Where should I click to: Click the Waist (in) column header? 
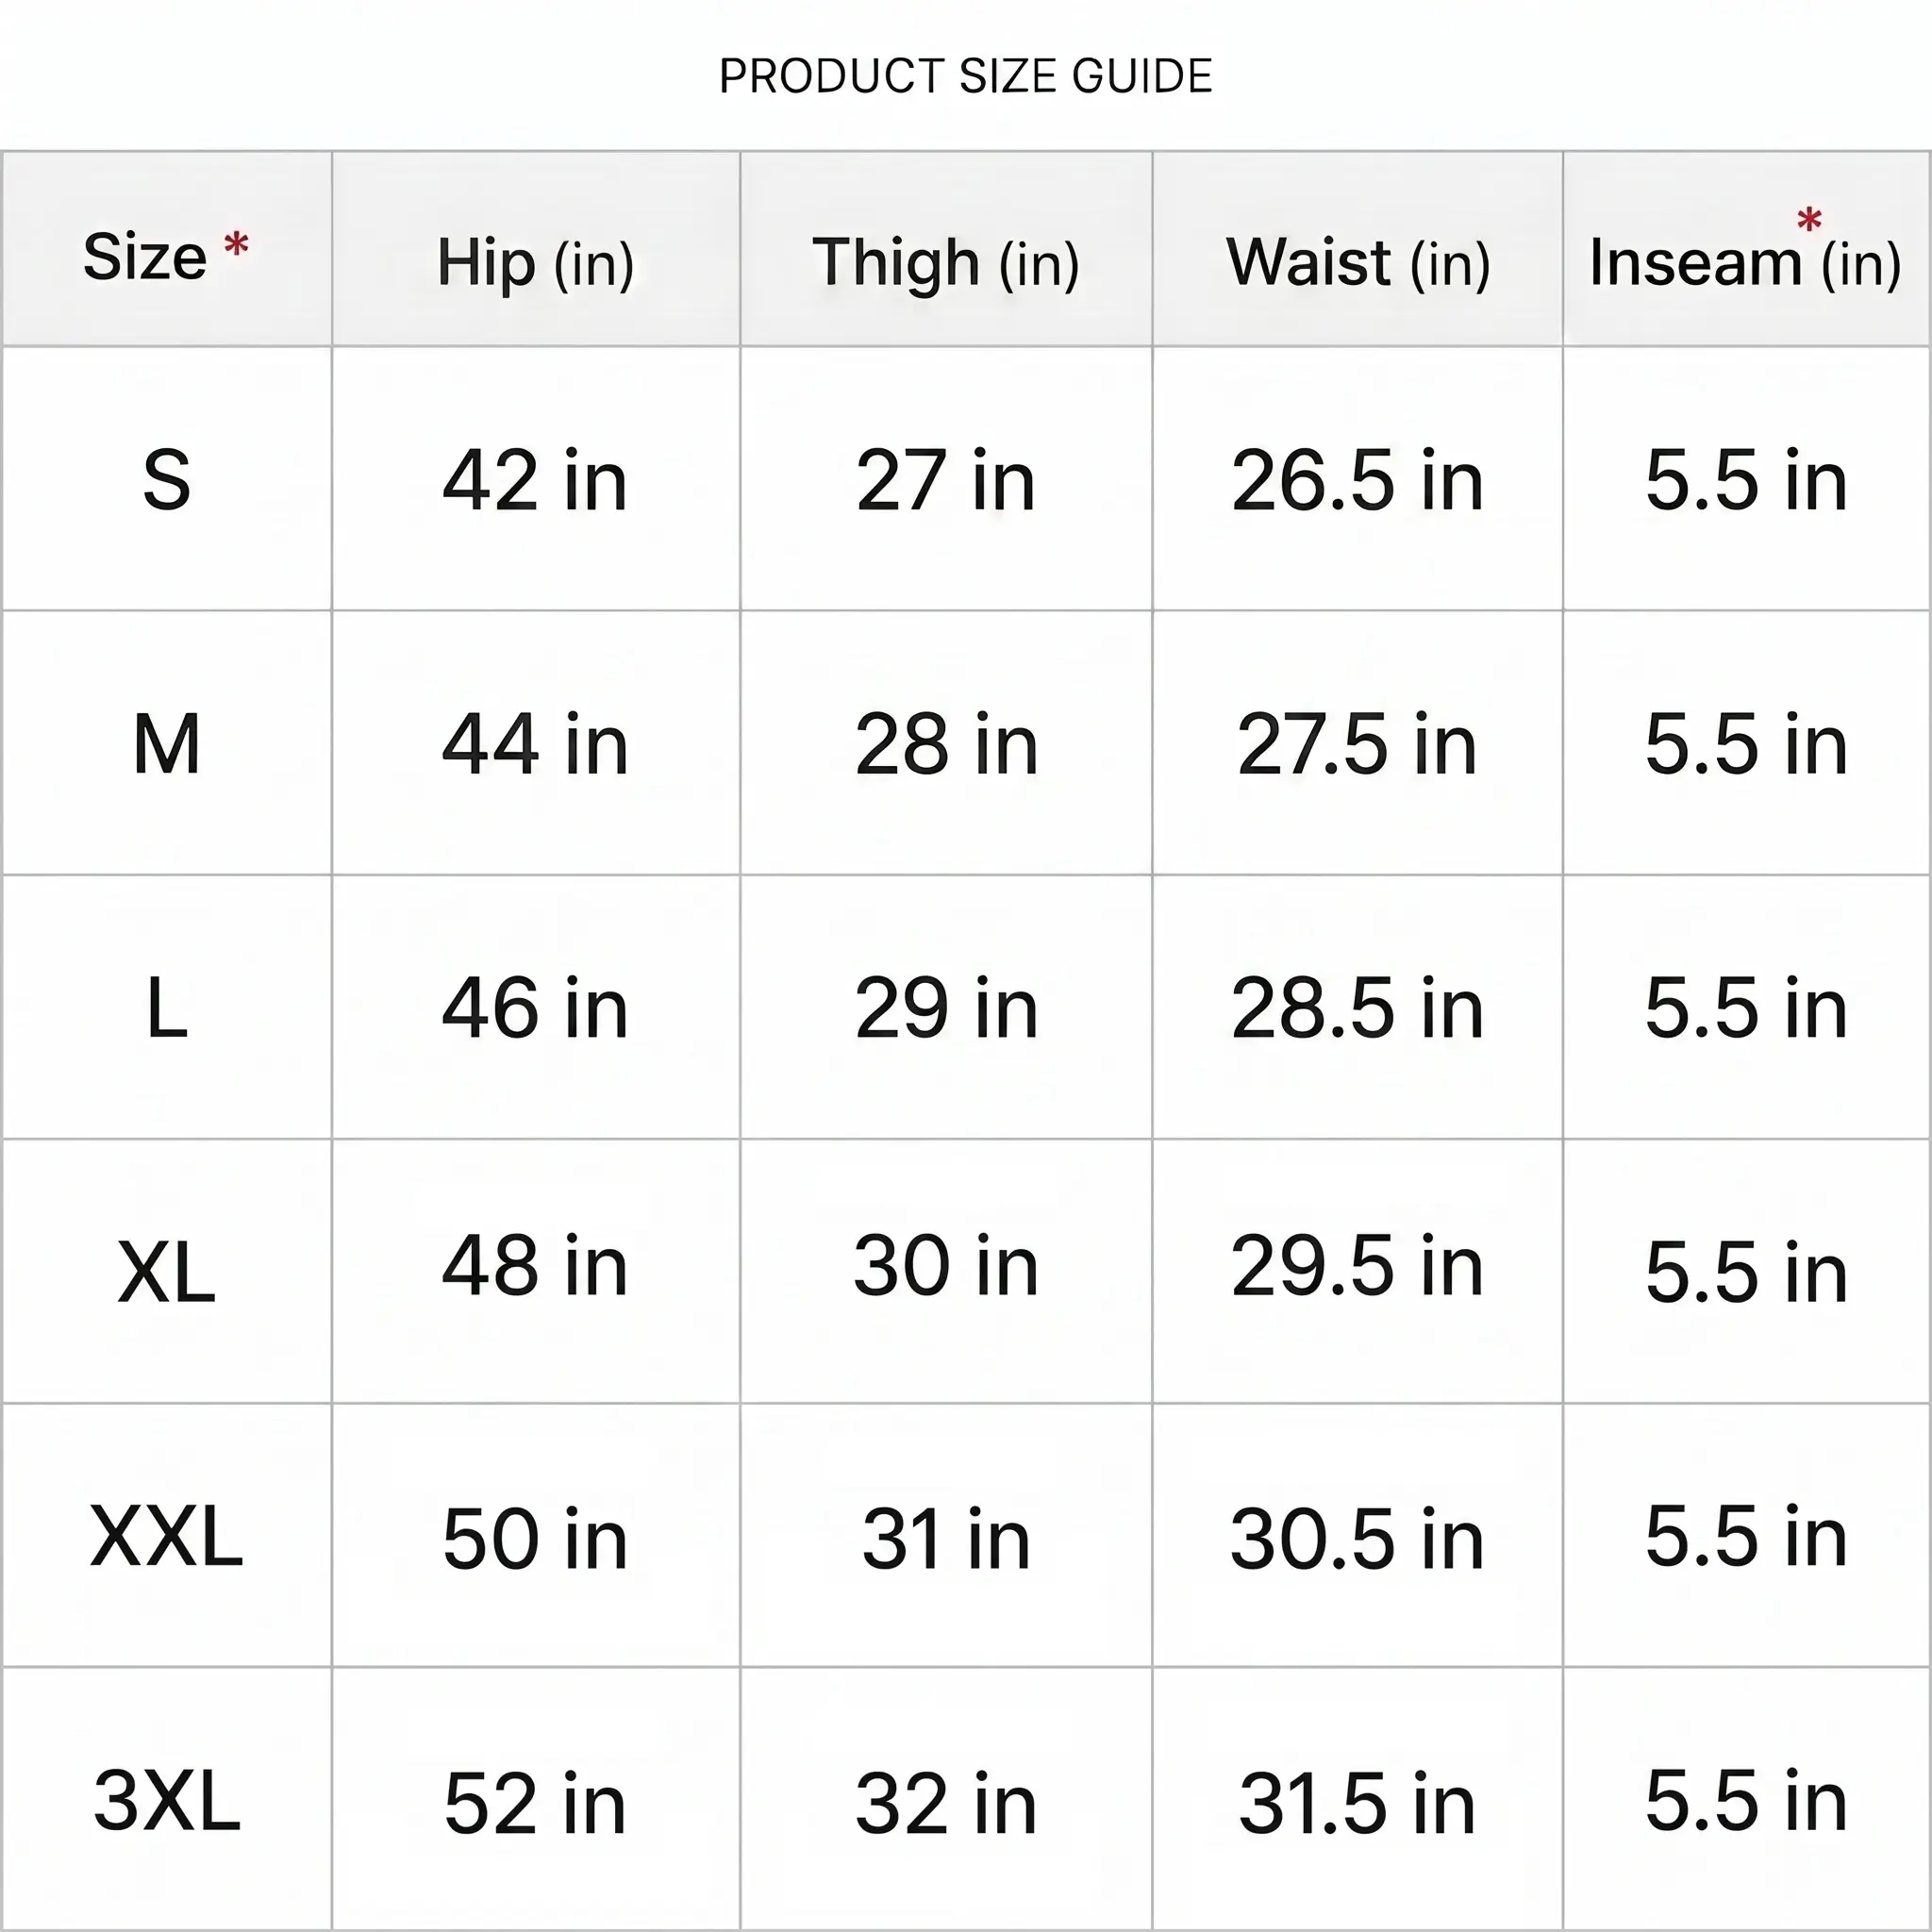(x=1358, y=263)
